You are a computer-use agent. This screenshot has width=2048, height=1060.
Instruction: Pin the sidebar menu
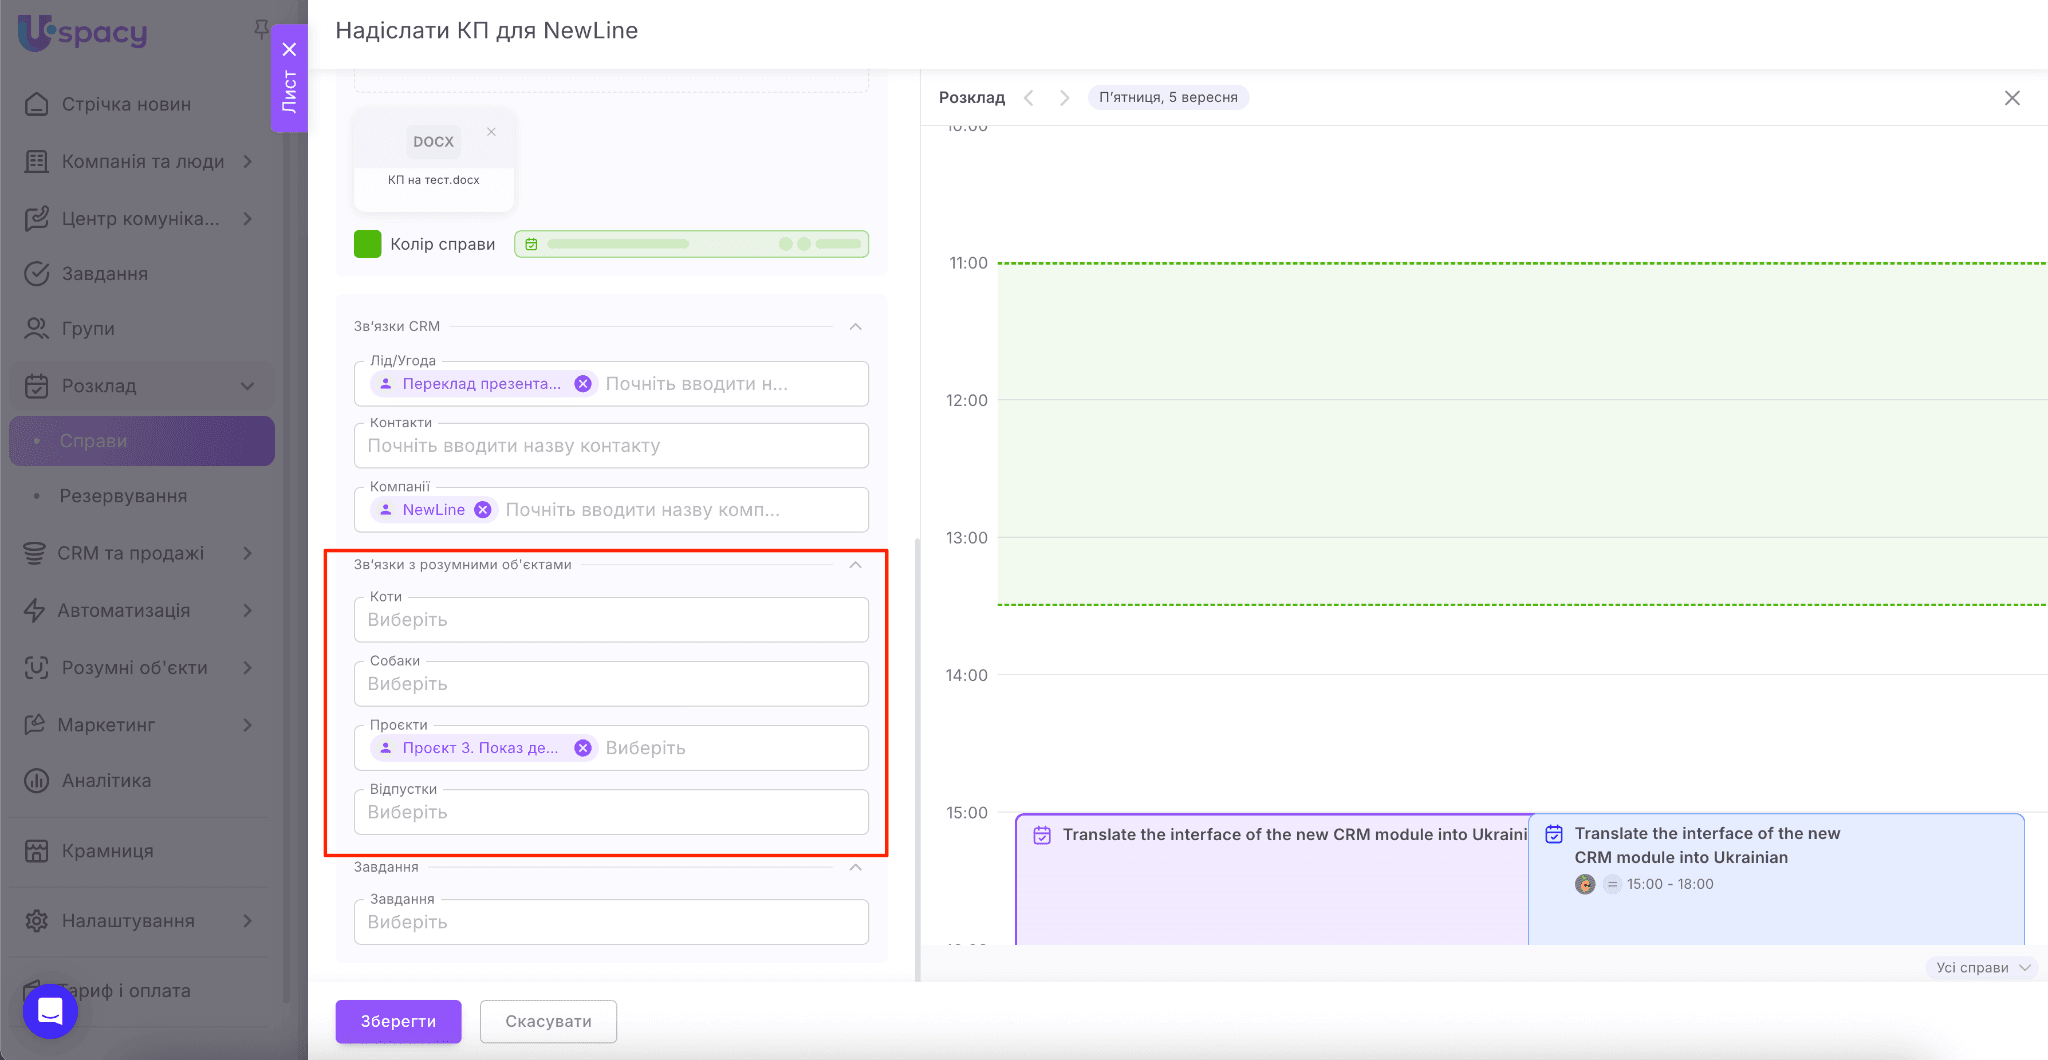(x=261, y=29)
